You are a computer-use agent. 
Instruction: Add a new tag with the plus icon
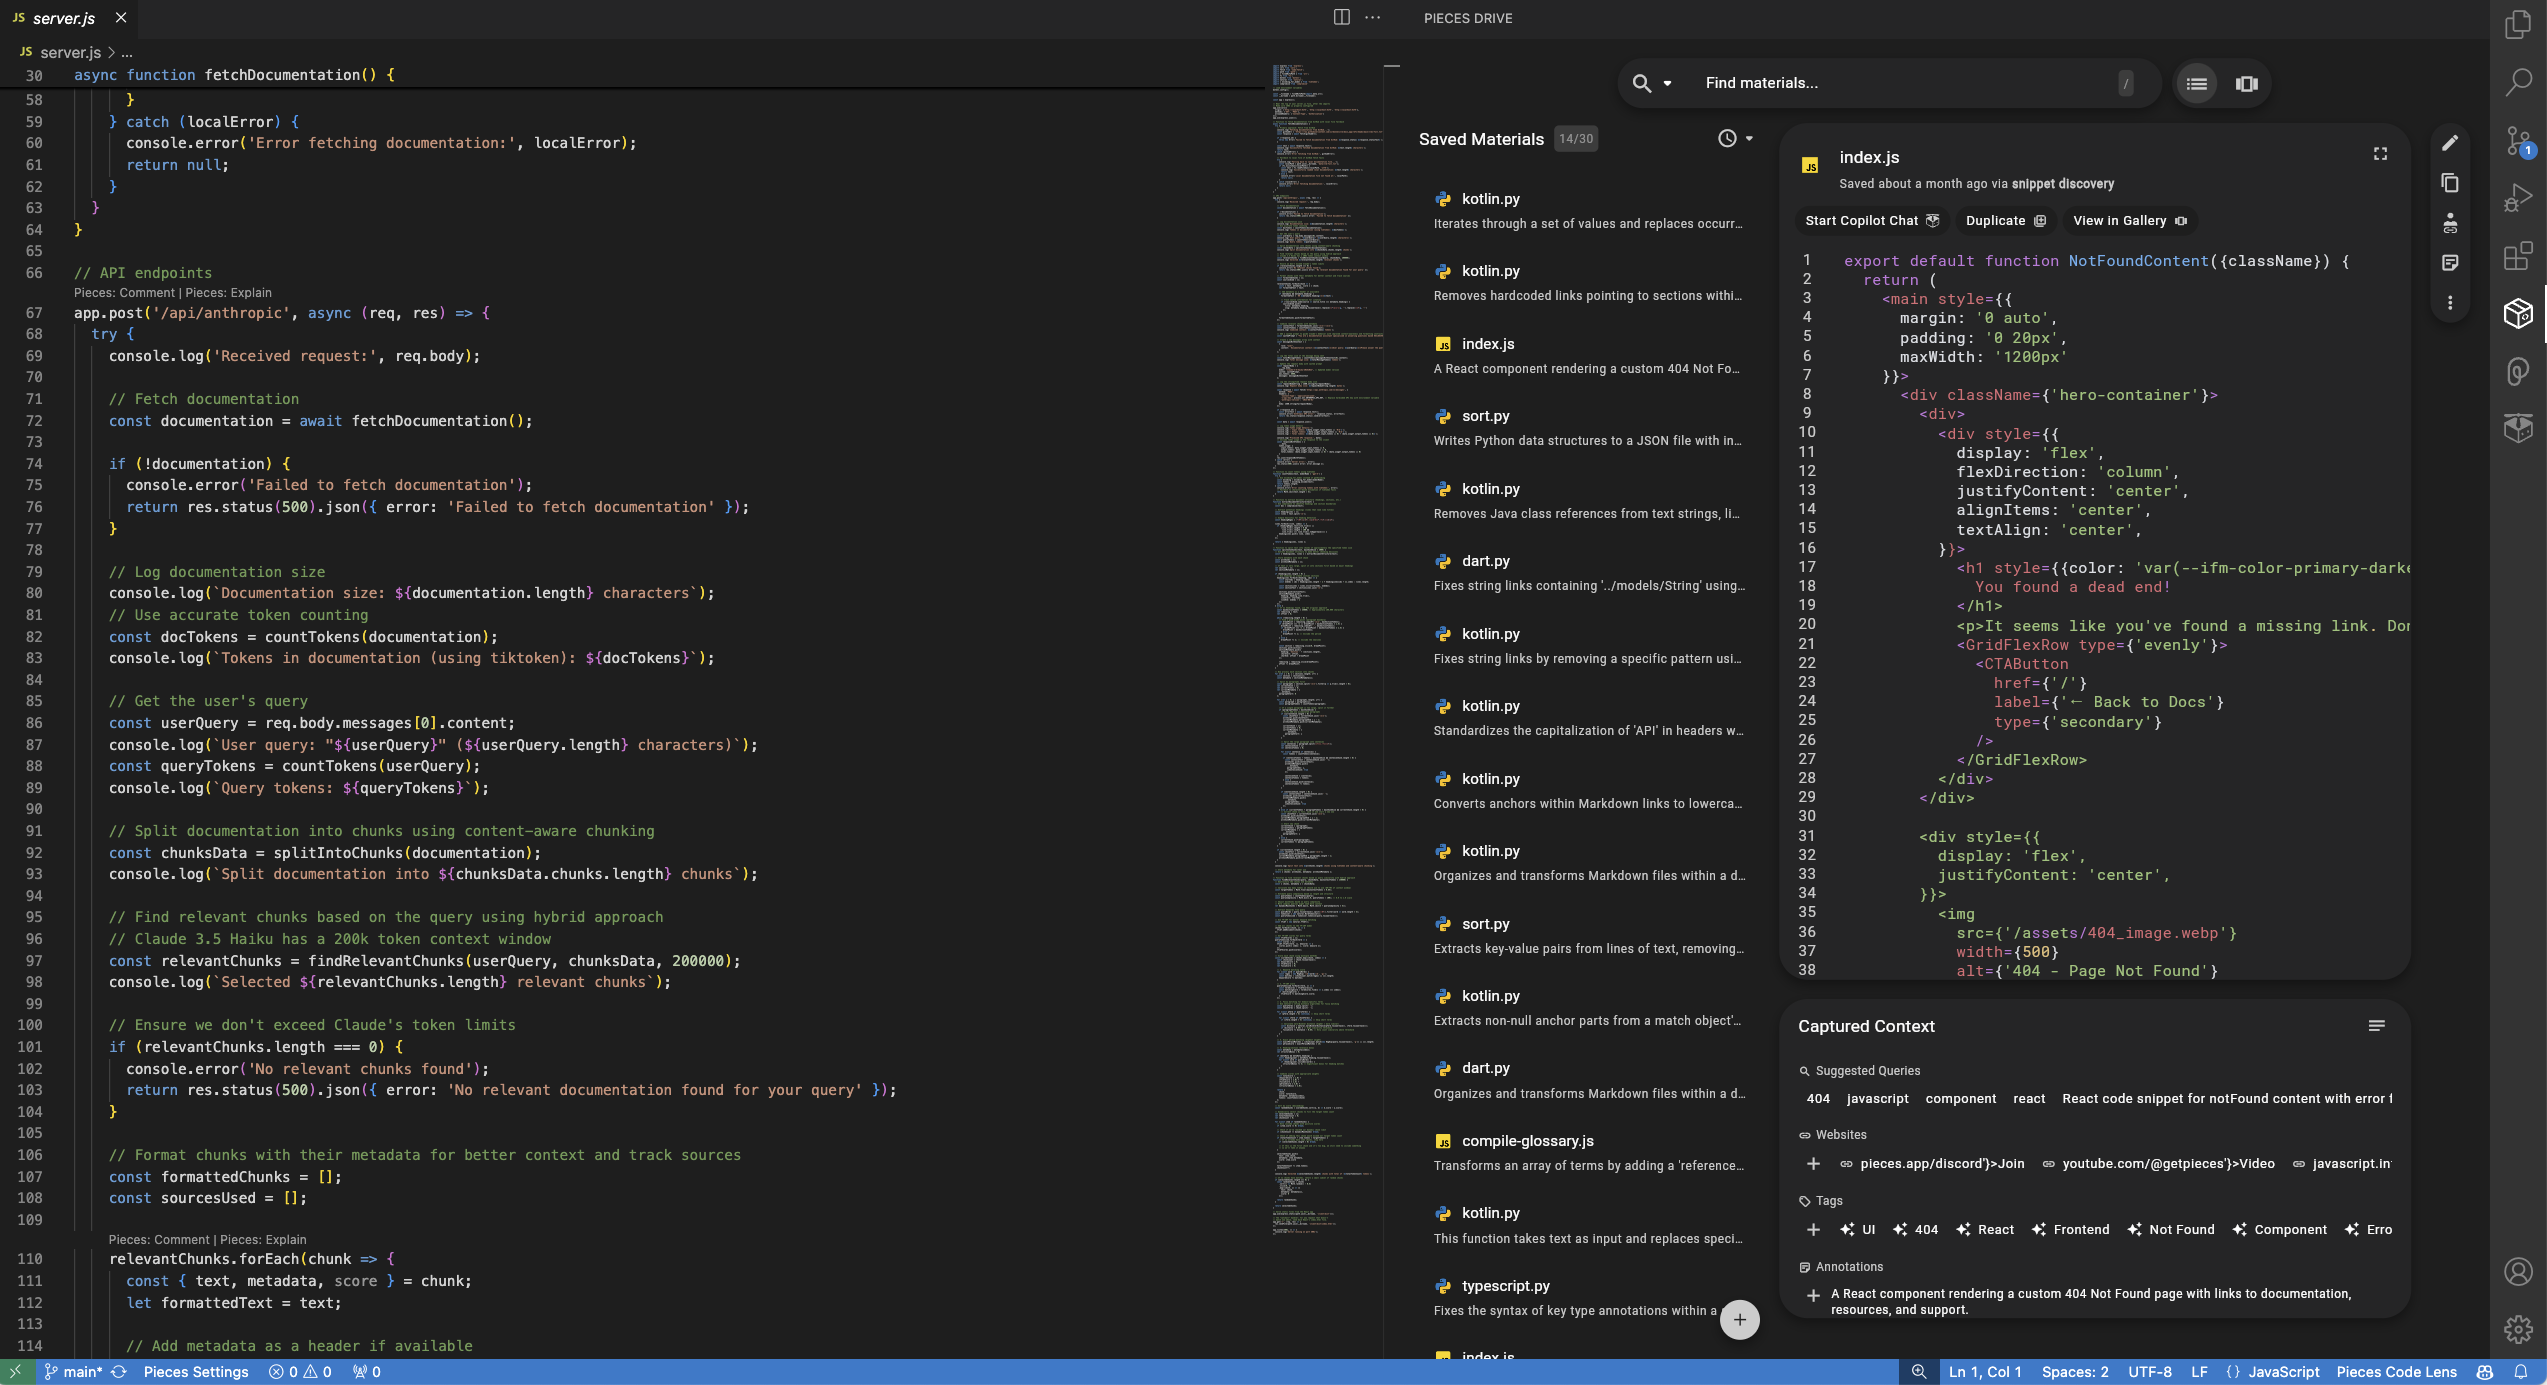pyautogui.click(x=1813, y=1230)
